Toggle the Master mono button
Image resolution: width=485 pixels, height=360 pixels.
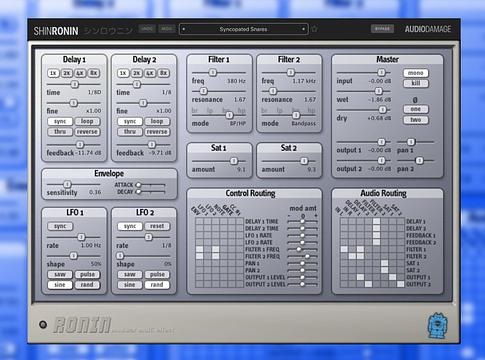(416, 73)
